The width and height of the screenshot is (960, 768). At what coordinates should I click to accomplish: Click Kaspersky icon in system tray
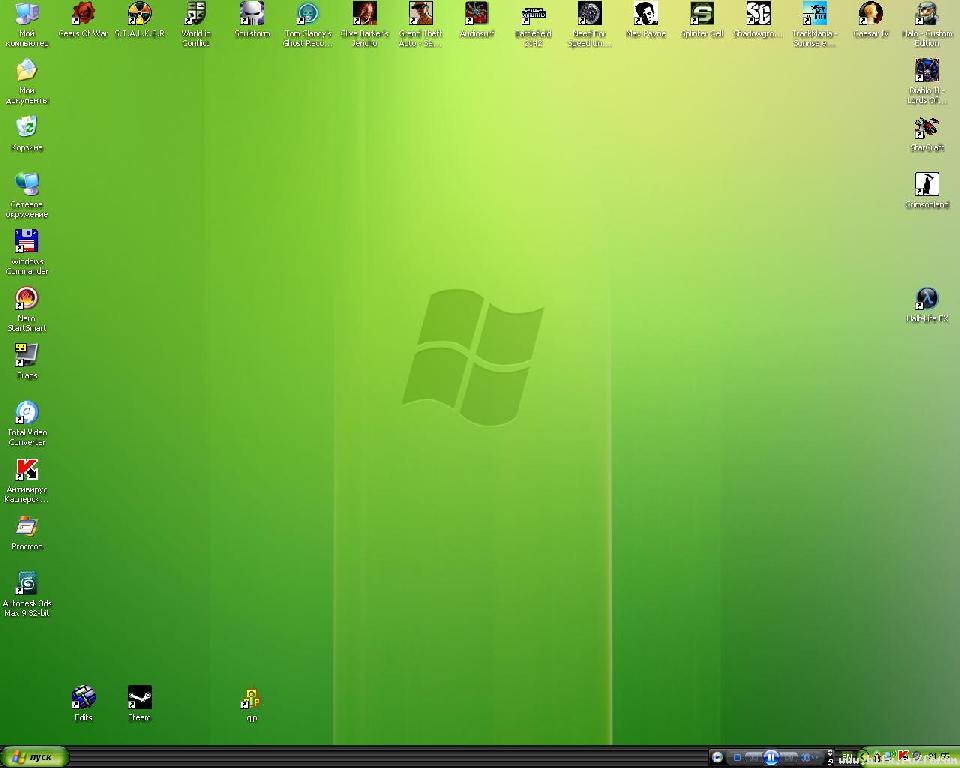(902, 756)
